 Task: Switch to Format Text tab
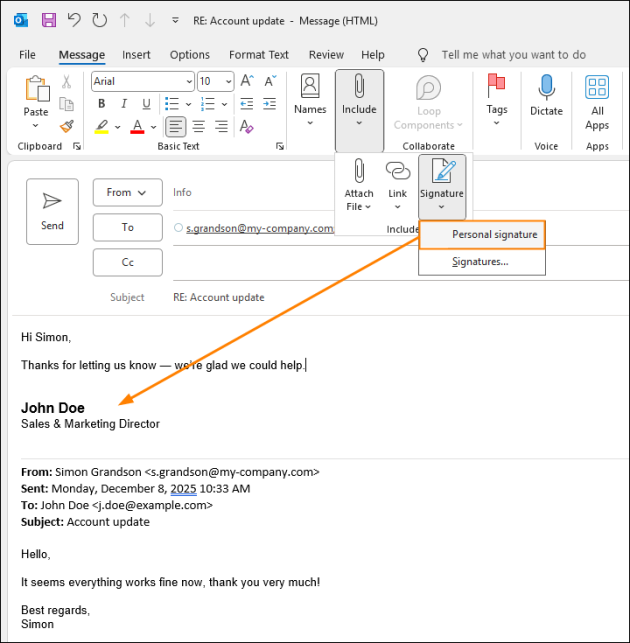(259, 55)
